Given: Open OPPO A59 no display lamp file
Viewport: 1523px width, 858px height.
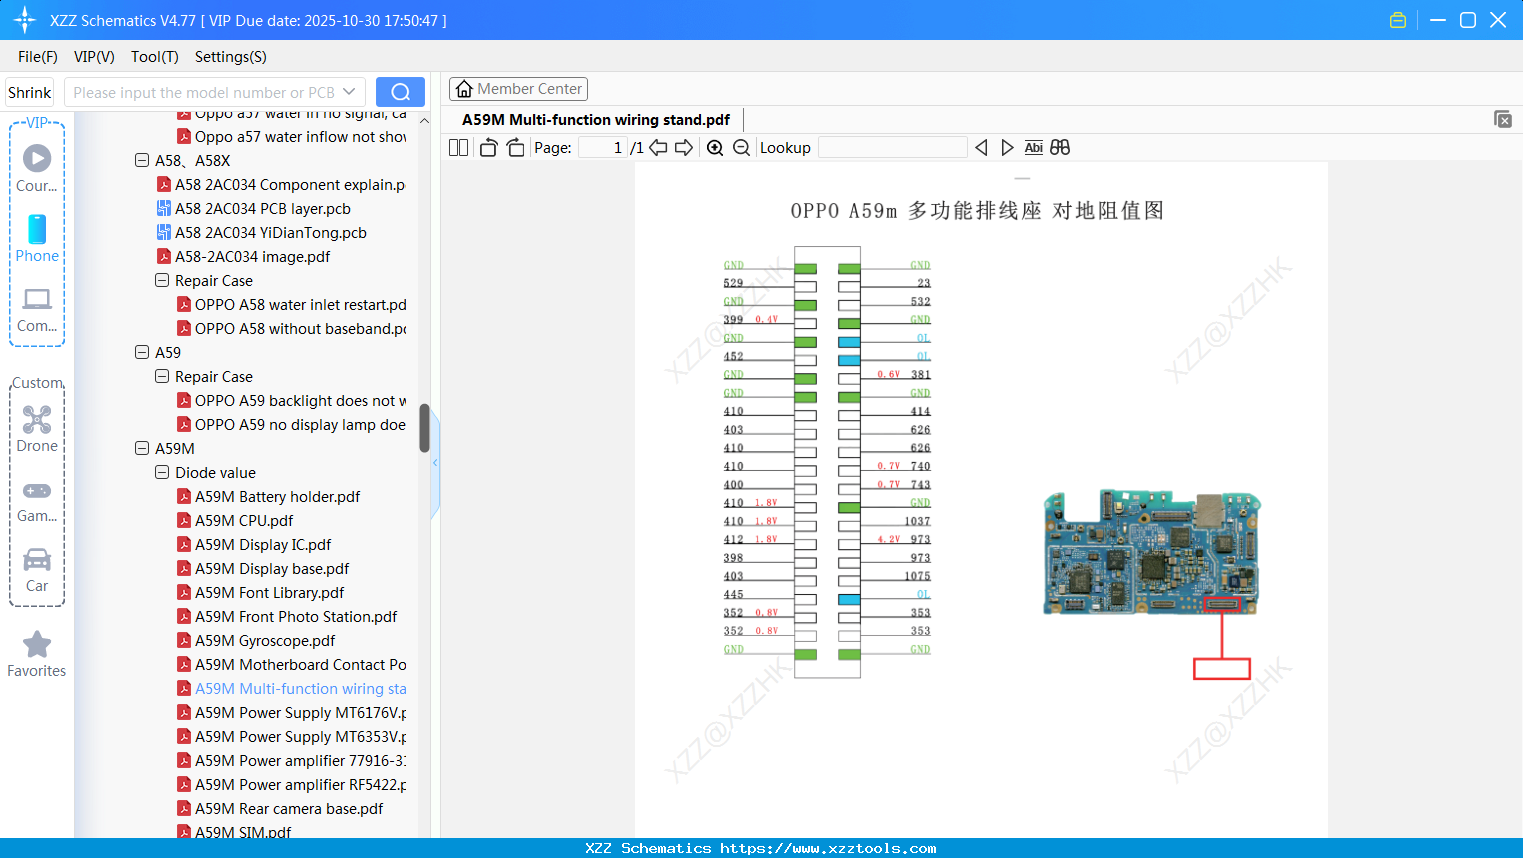Looking at the screenshot, I should [301, 424].
